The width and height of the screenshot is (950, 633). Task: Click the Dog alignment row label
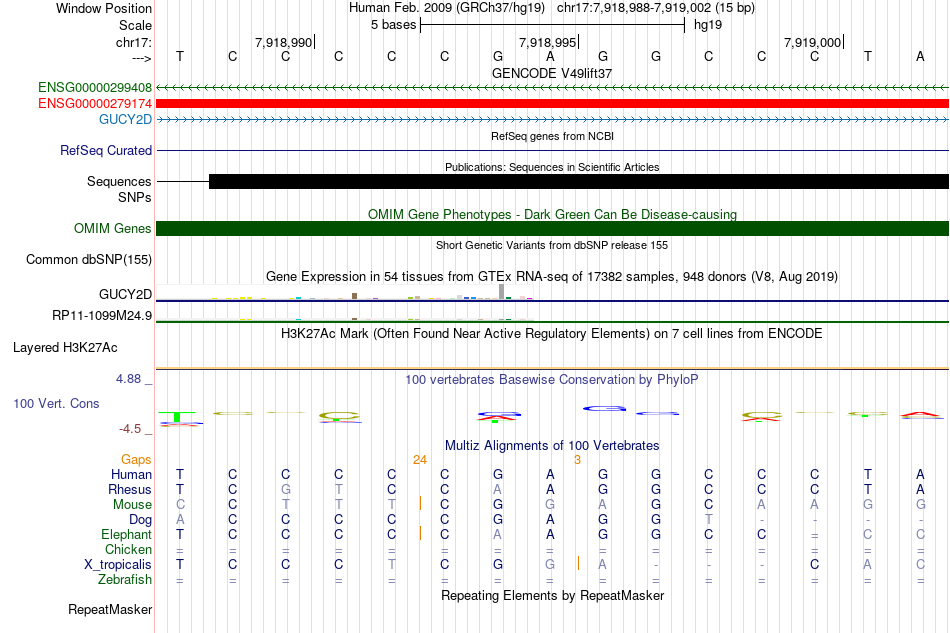coord(140,520)
